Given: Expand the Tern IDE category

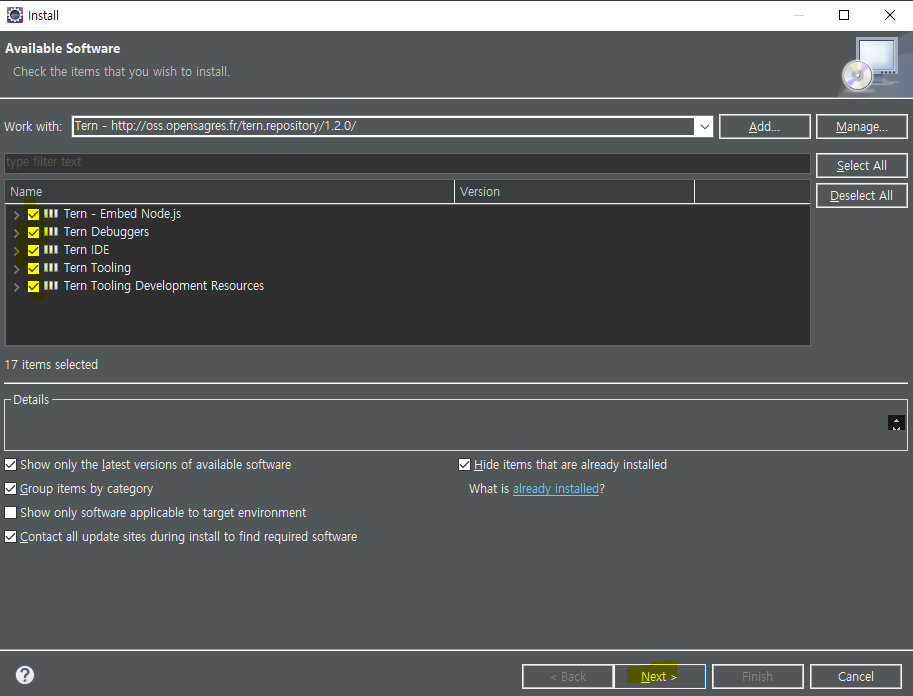Looking at the screenshot, I should coord(16,251).
